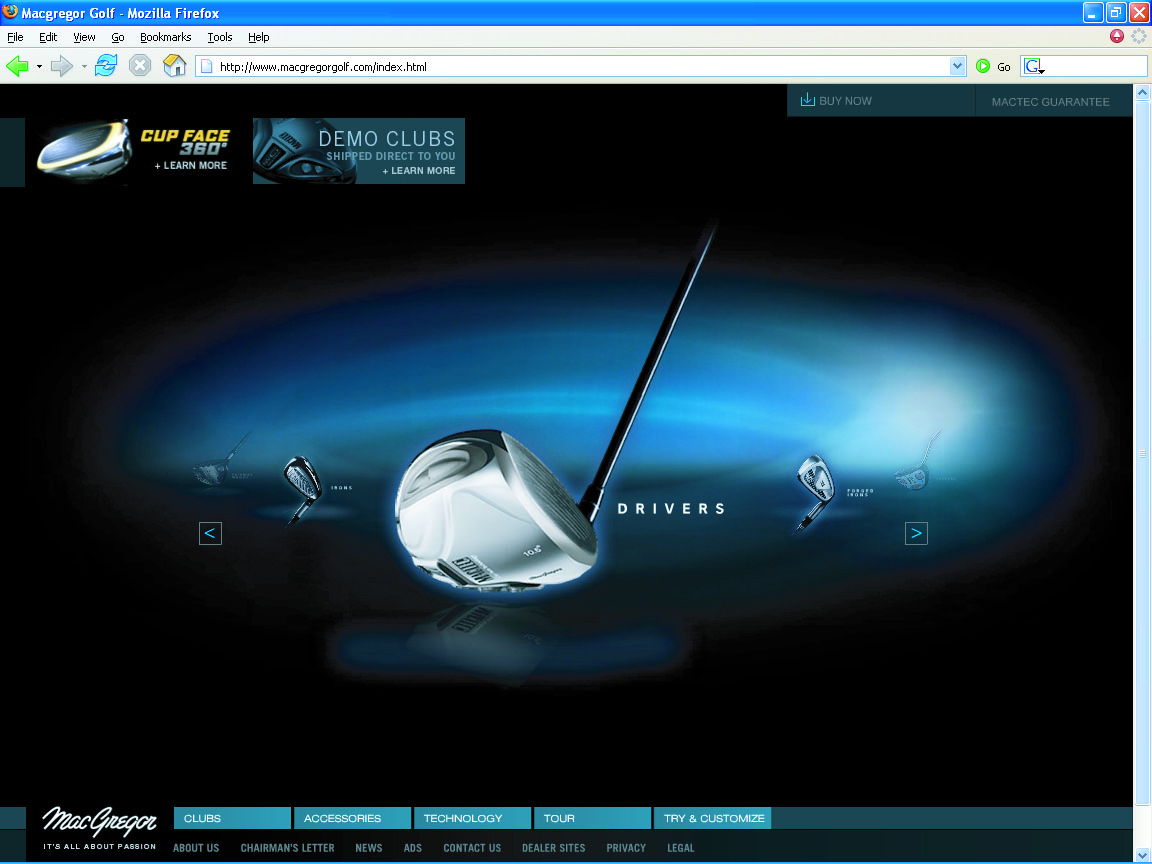Click the red update notification icon
1152x864 pixels.
1117,36
